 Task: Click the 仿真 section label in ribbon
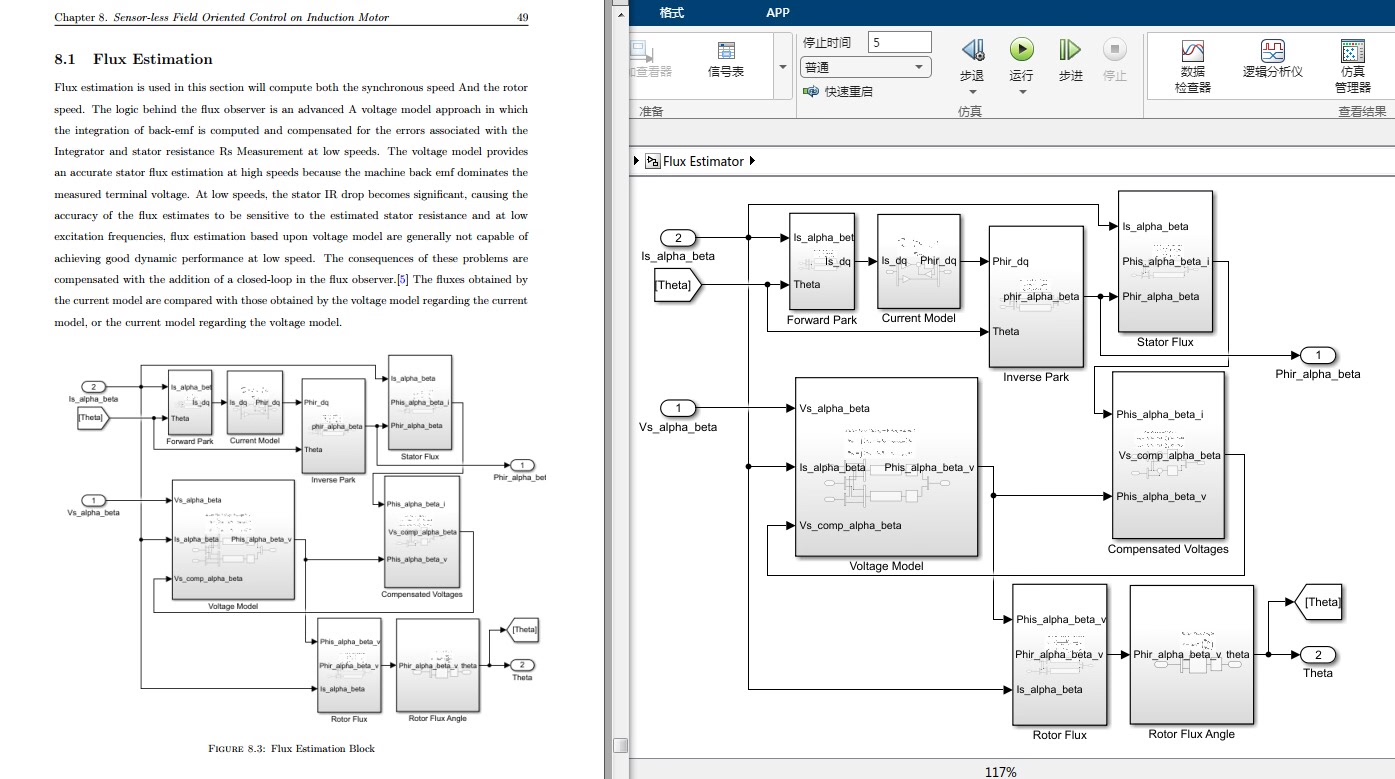(x=969, y=111)
